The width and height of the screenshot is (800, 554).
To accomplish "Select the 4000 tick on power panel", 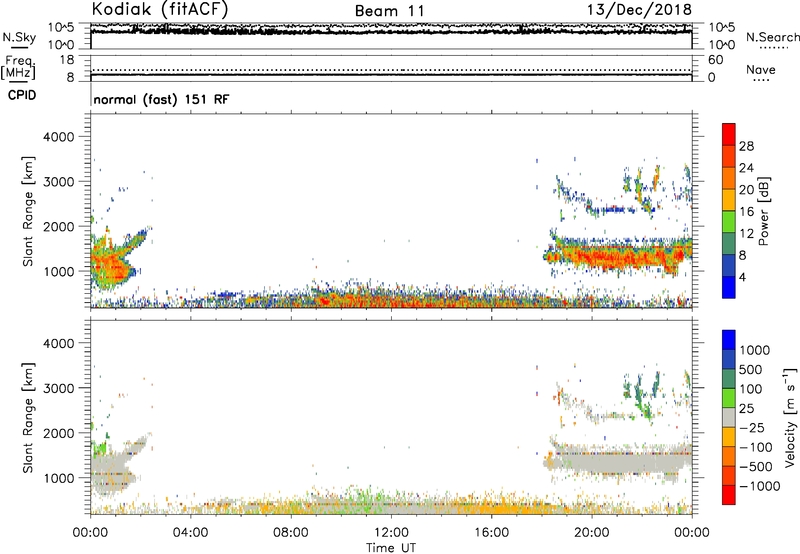I will coord(58,137).
